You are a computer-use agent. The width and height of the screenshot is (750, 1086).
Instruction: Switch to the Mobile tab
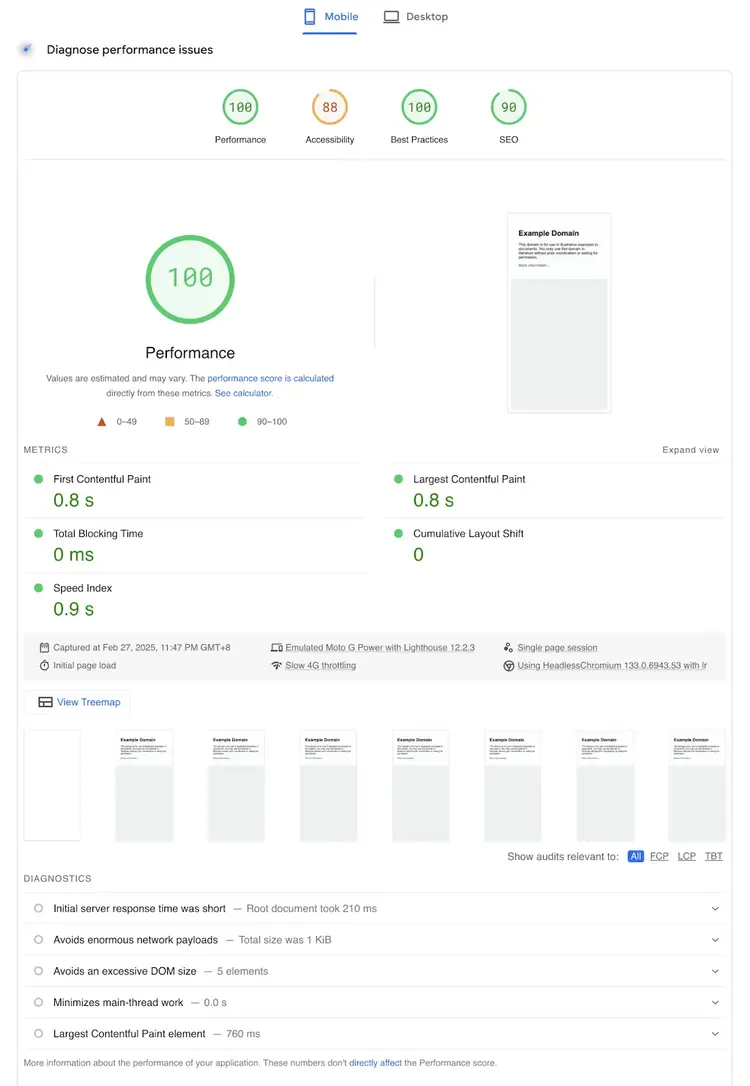[x=330, y=17]
